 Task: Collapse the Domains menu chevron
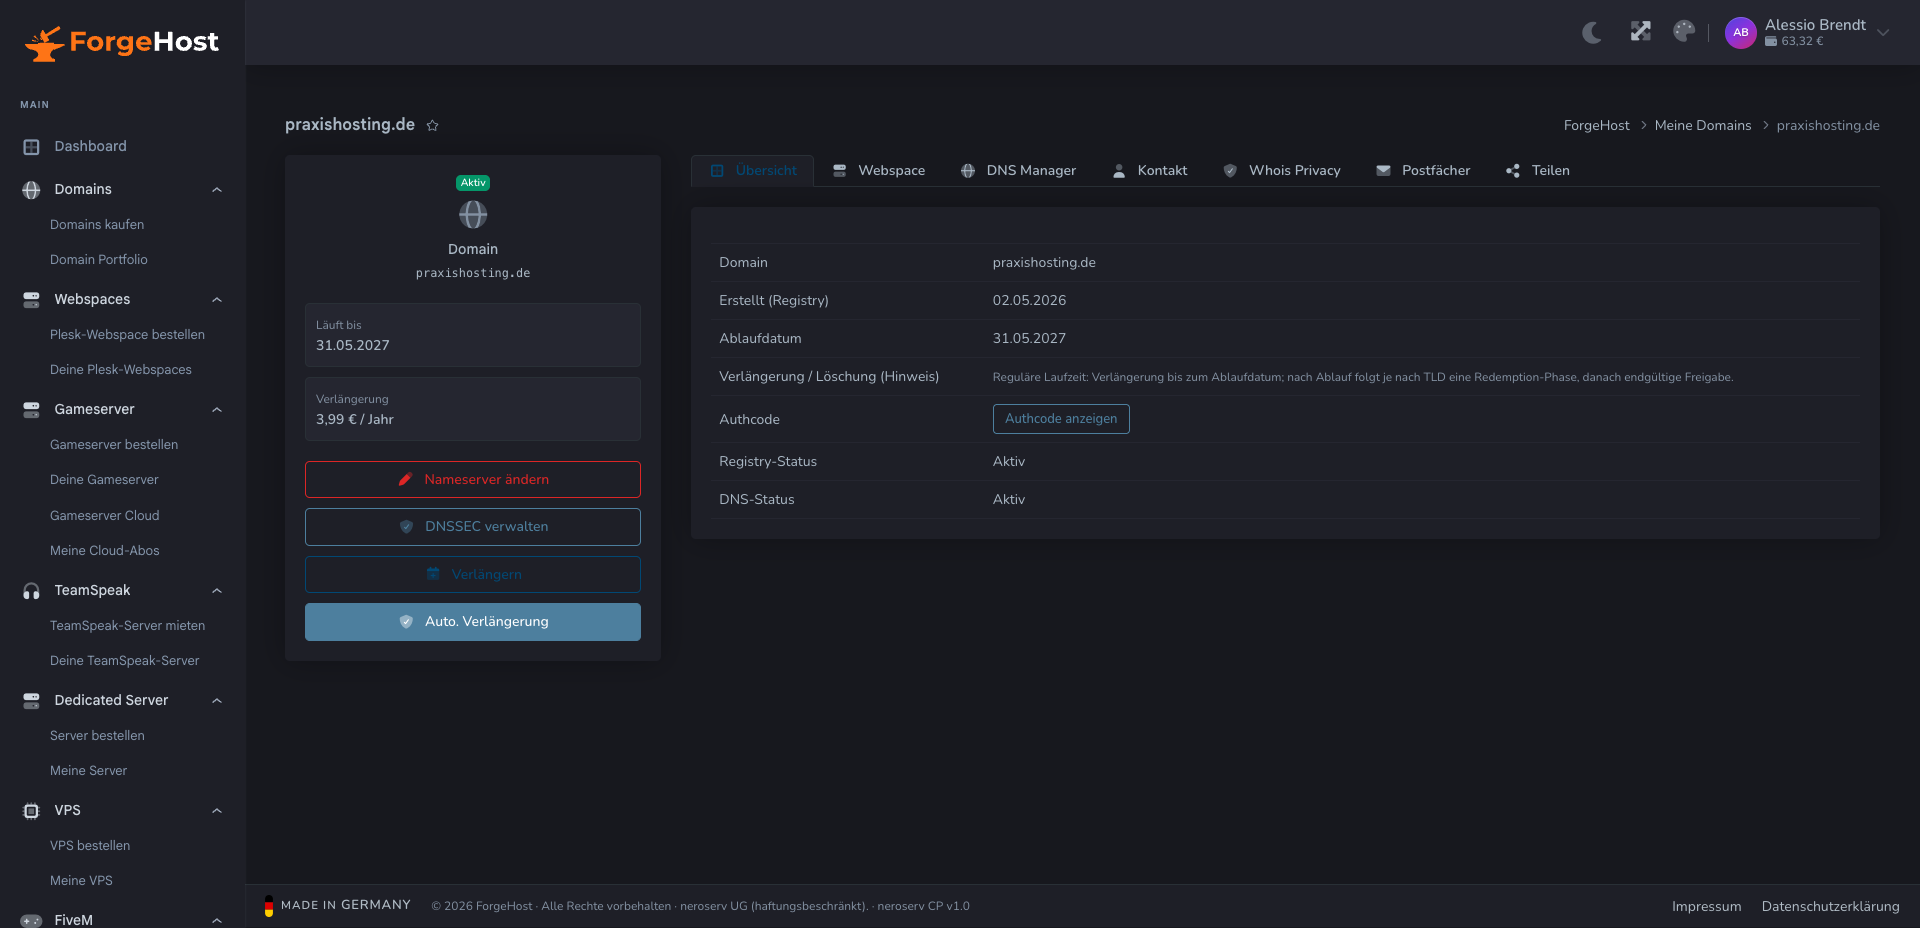pos(217,190)
